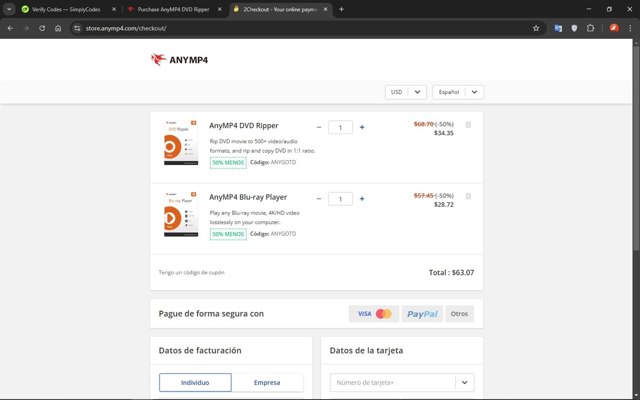This screenshot has height=400, width=640.
Task: Select the Individuo billing option
Action: coord(195,382)
